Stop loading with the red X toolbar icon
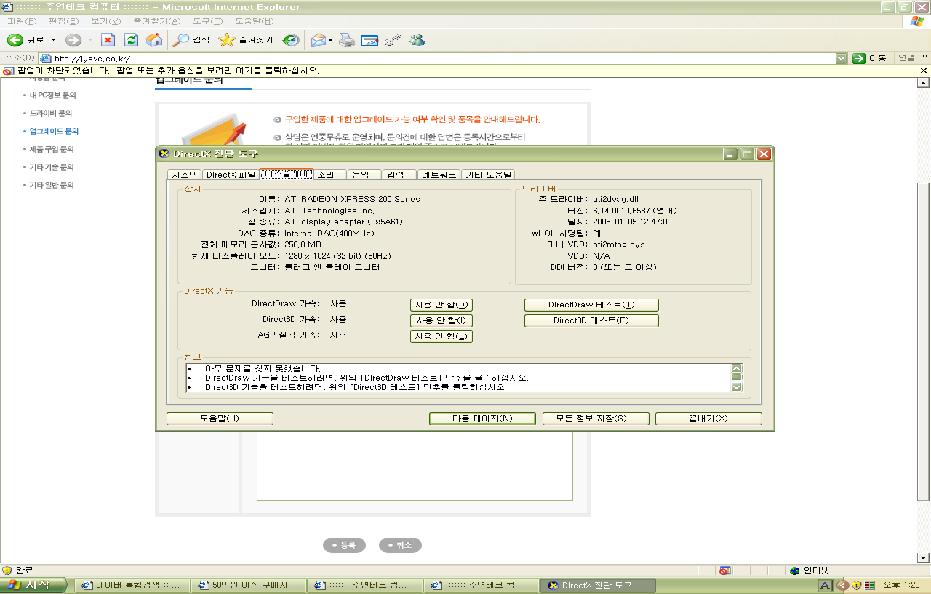 107,40
